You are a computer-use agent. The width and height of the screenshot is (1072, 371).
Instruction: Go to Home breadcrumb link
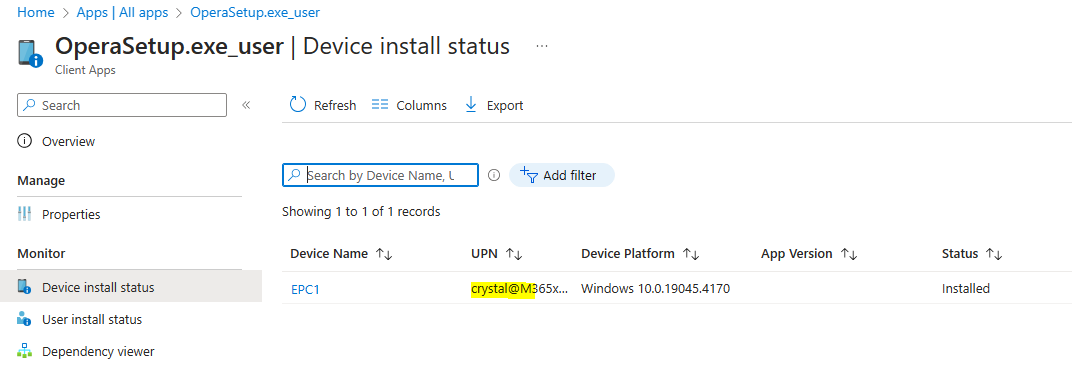click(x=36, y=12)
